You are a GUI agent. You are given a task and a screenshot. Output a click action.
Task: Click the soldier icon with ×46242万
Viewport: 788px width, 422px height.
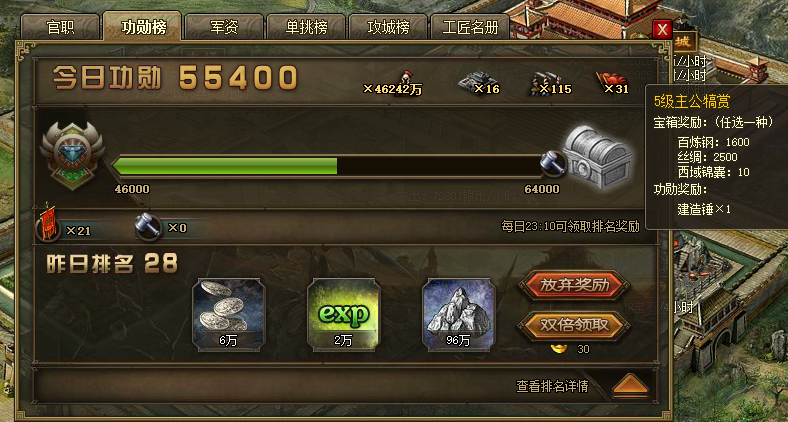[406, 79]
